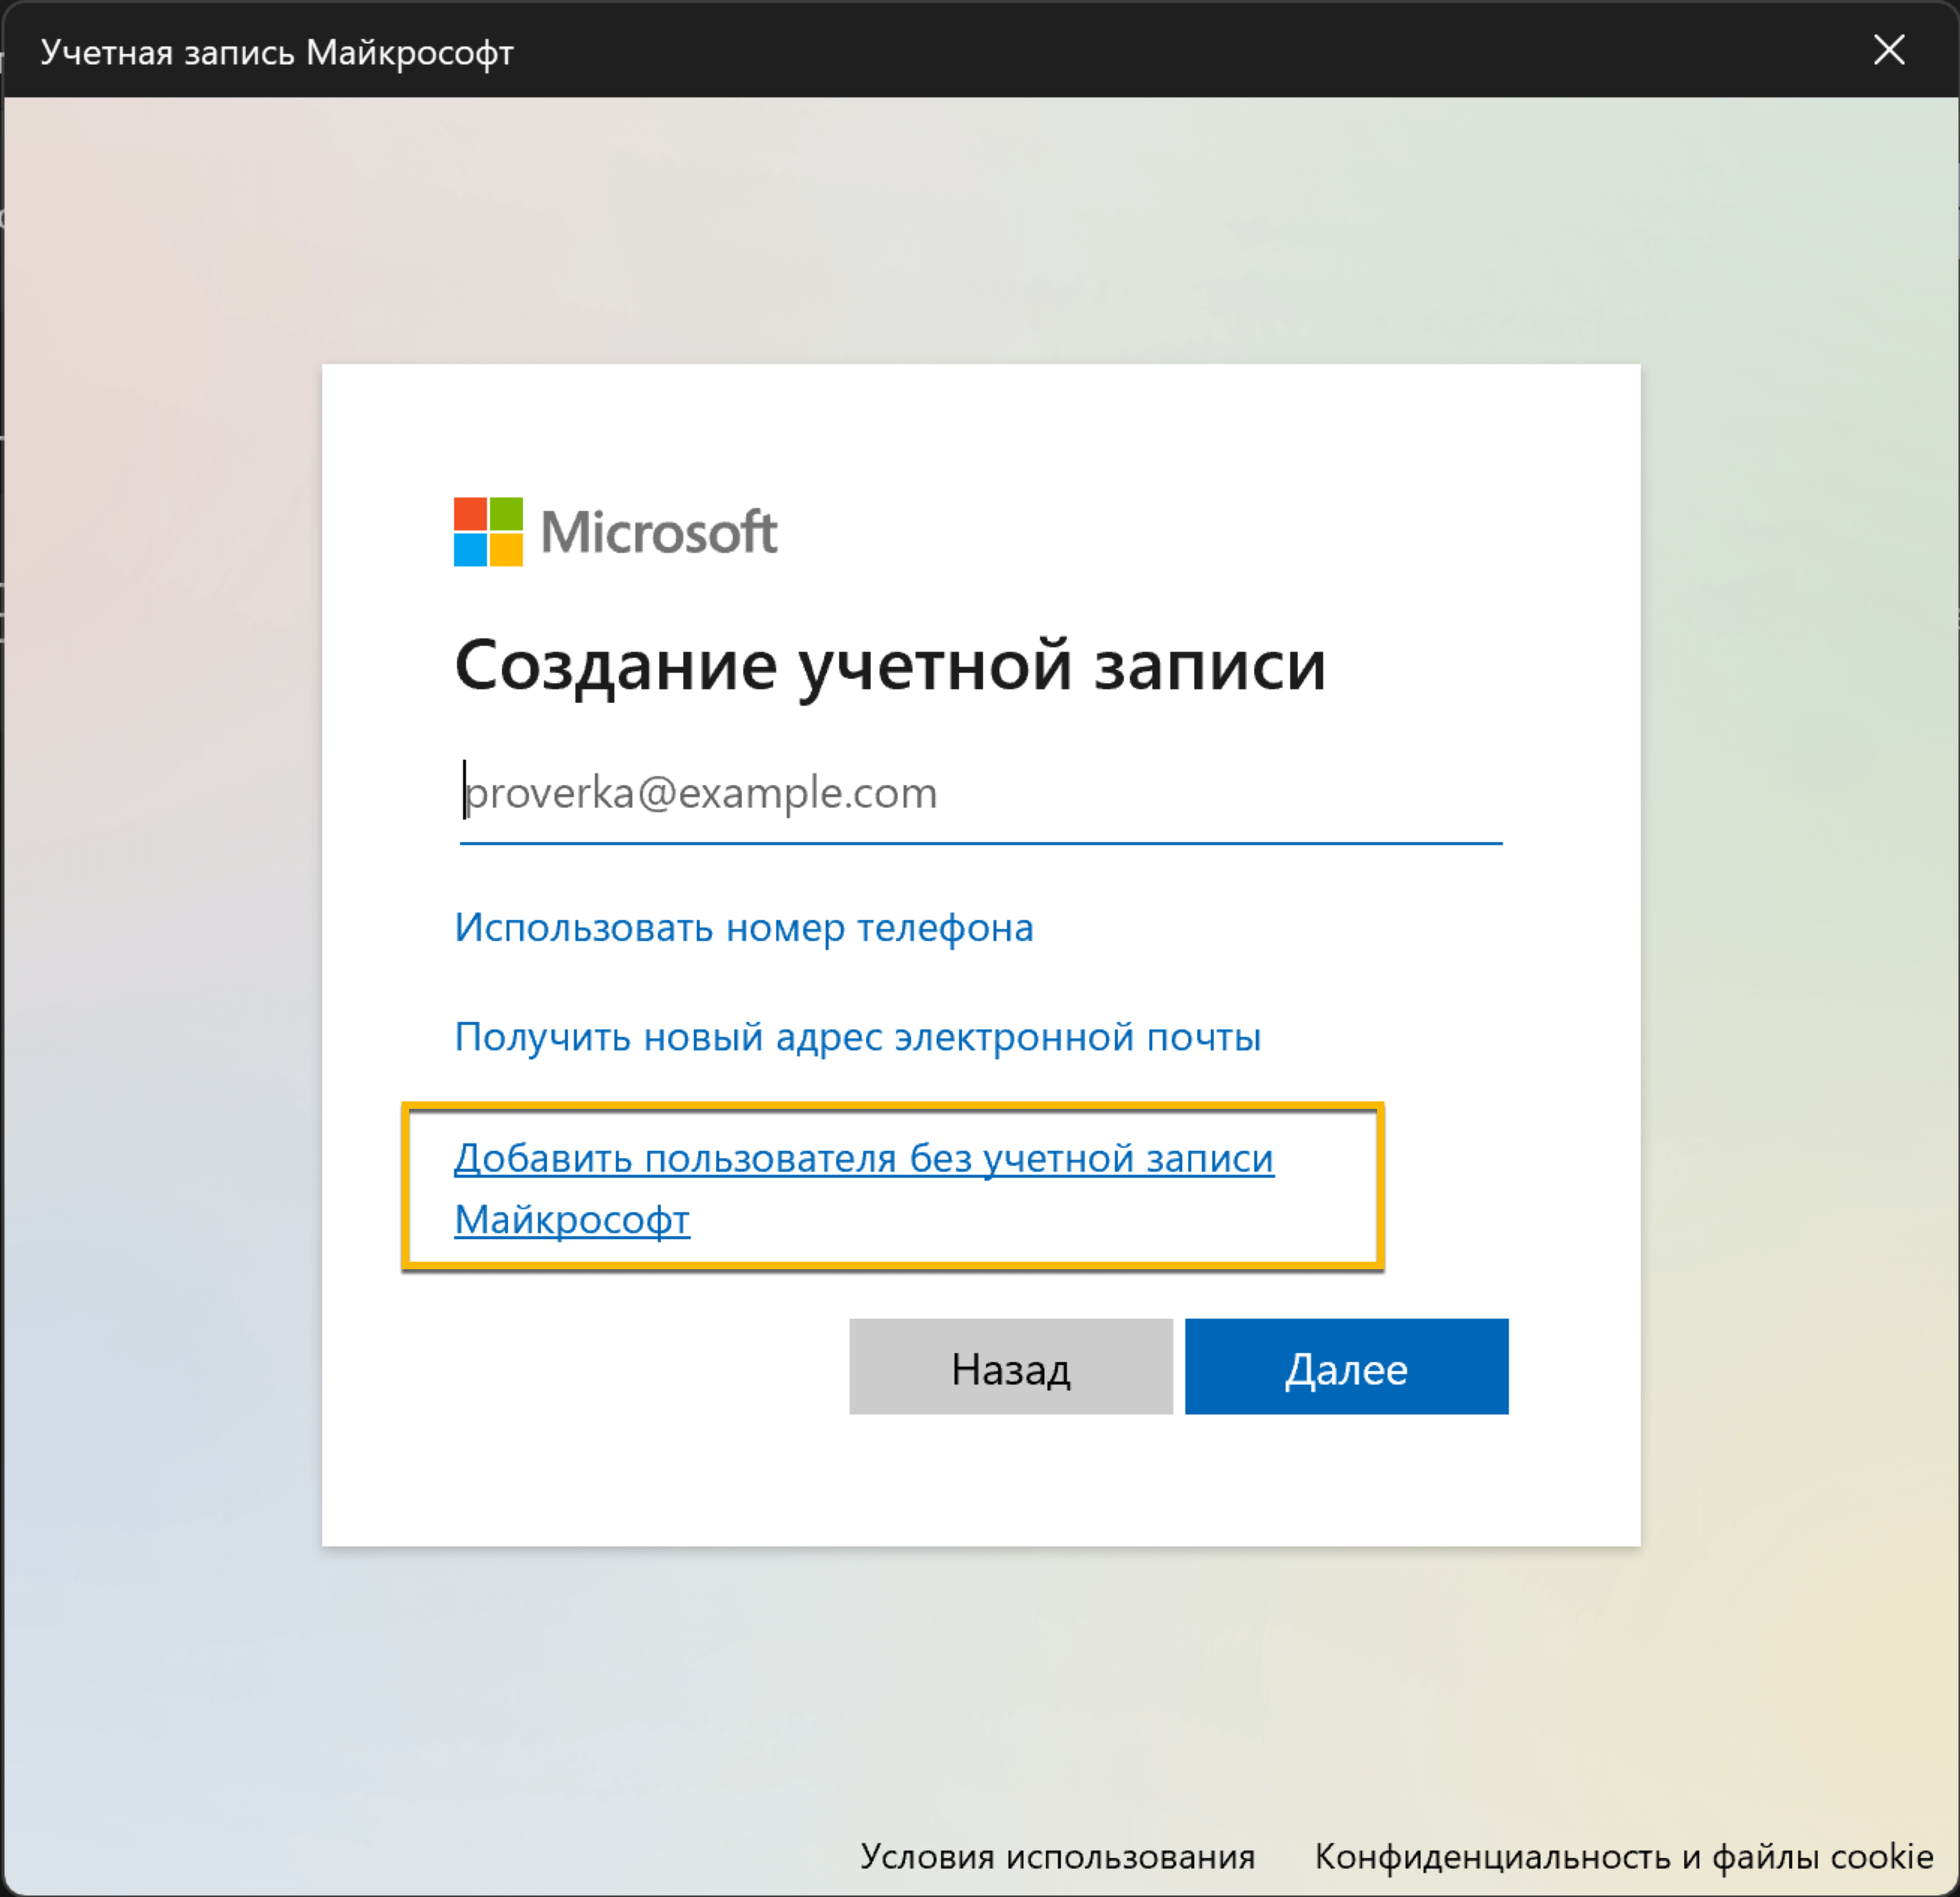Click the word 'Майкрософт' in highlighted link
The width and height of the screenshot is (1960, 1897).
tap(572, 1220)
